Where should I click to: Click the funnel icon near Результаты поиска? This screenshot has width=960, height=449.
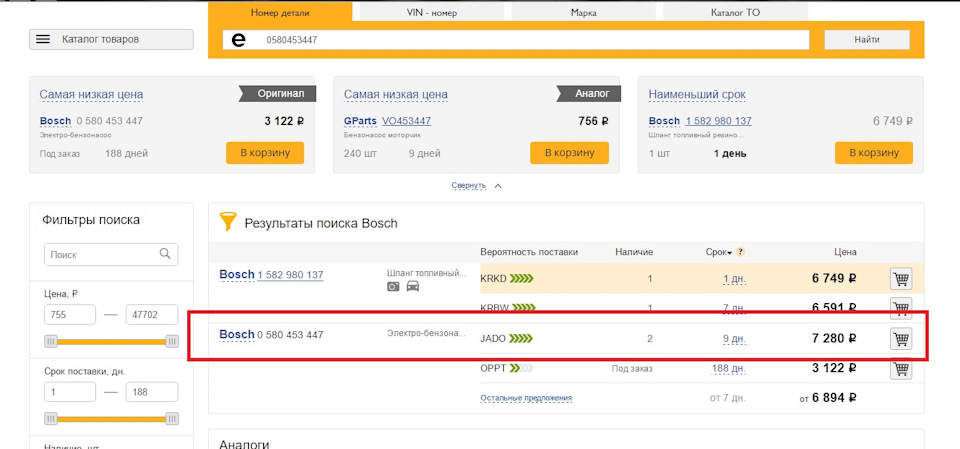[x=228, y=222]
